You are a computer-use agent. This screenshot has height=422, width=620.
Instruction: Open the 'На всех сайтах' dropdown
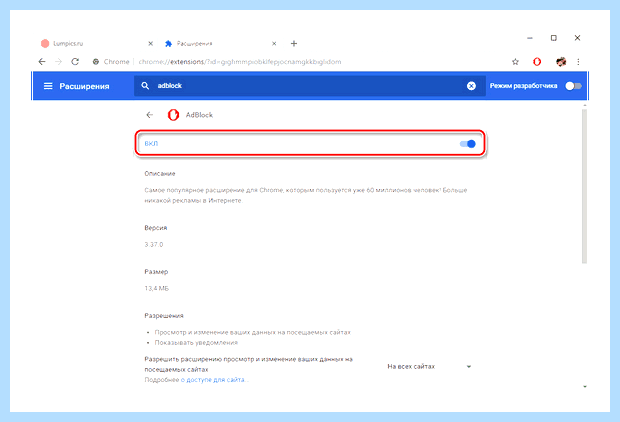point(429,367)
